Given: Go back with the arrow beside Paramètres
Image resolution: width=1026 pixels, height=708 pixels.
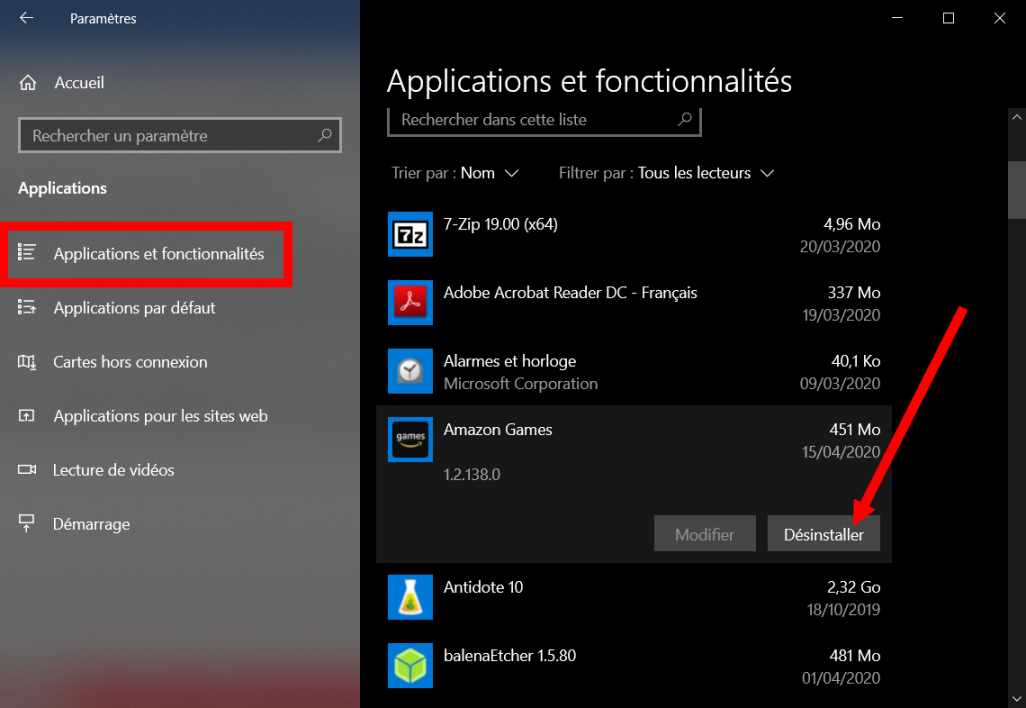Looking at the screenshot, I should pyautogui.click(x=26, y=18).
